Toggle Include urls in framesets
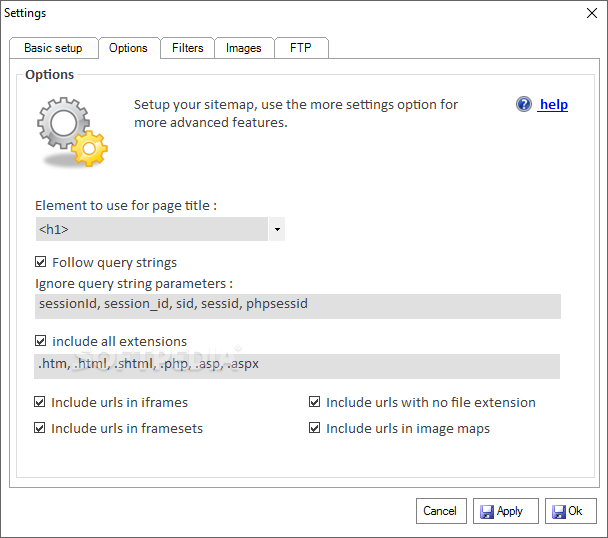Viewport: 608px width, 538px height. coord(41,428)
